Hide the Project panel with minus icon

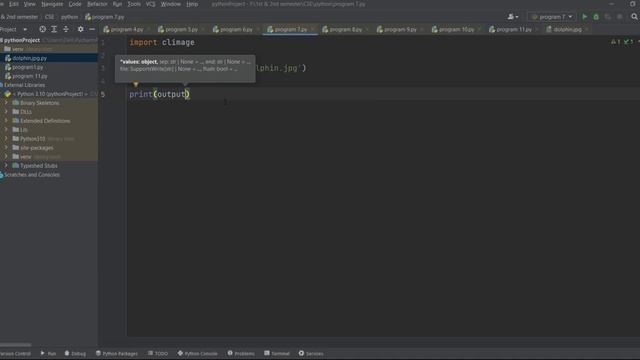pos(92,29)
